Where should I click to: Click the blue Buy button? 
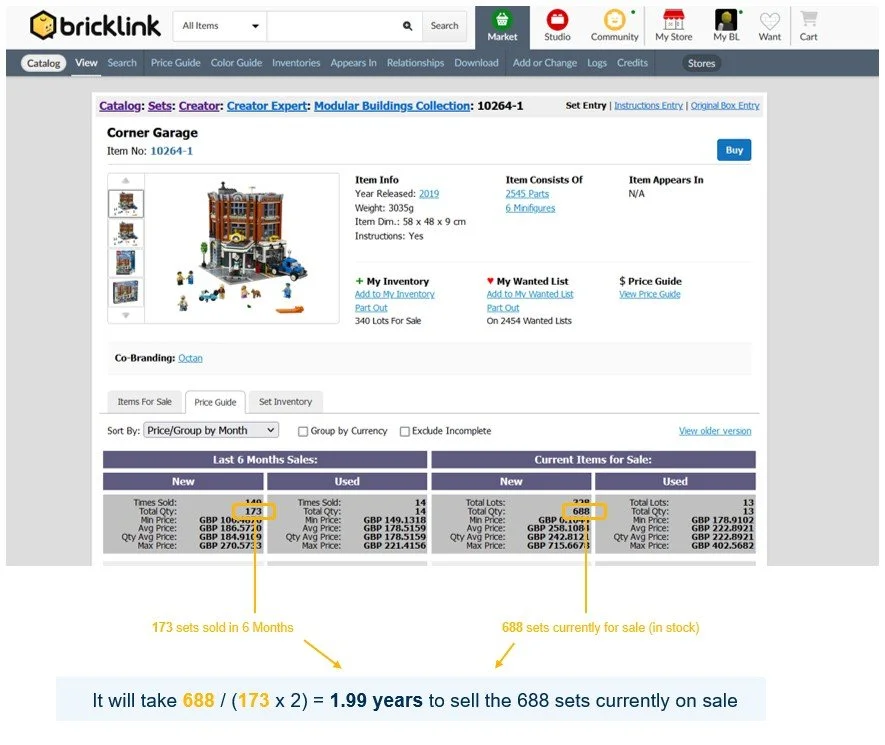[734, 150]
